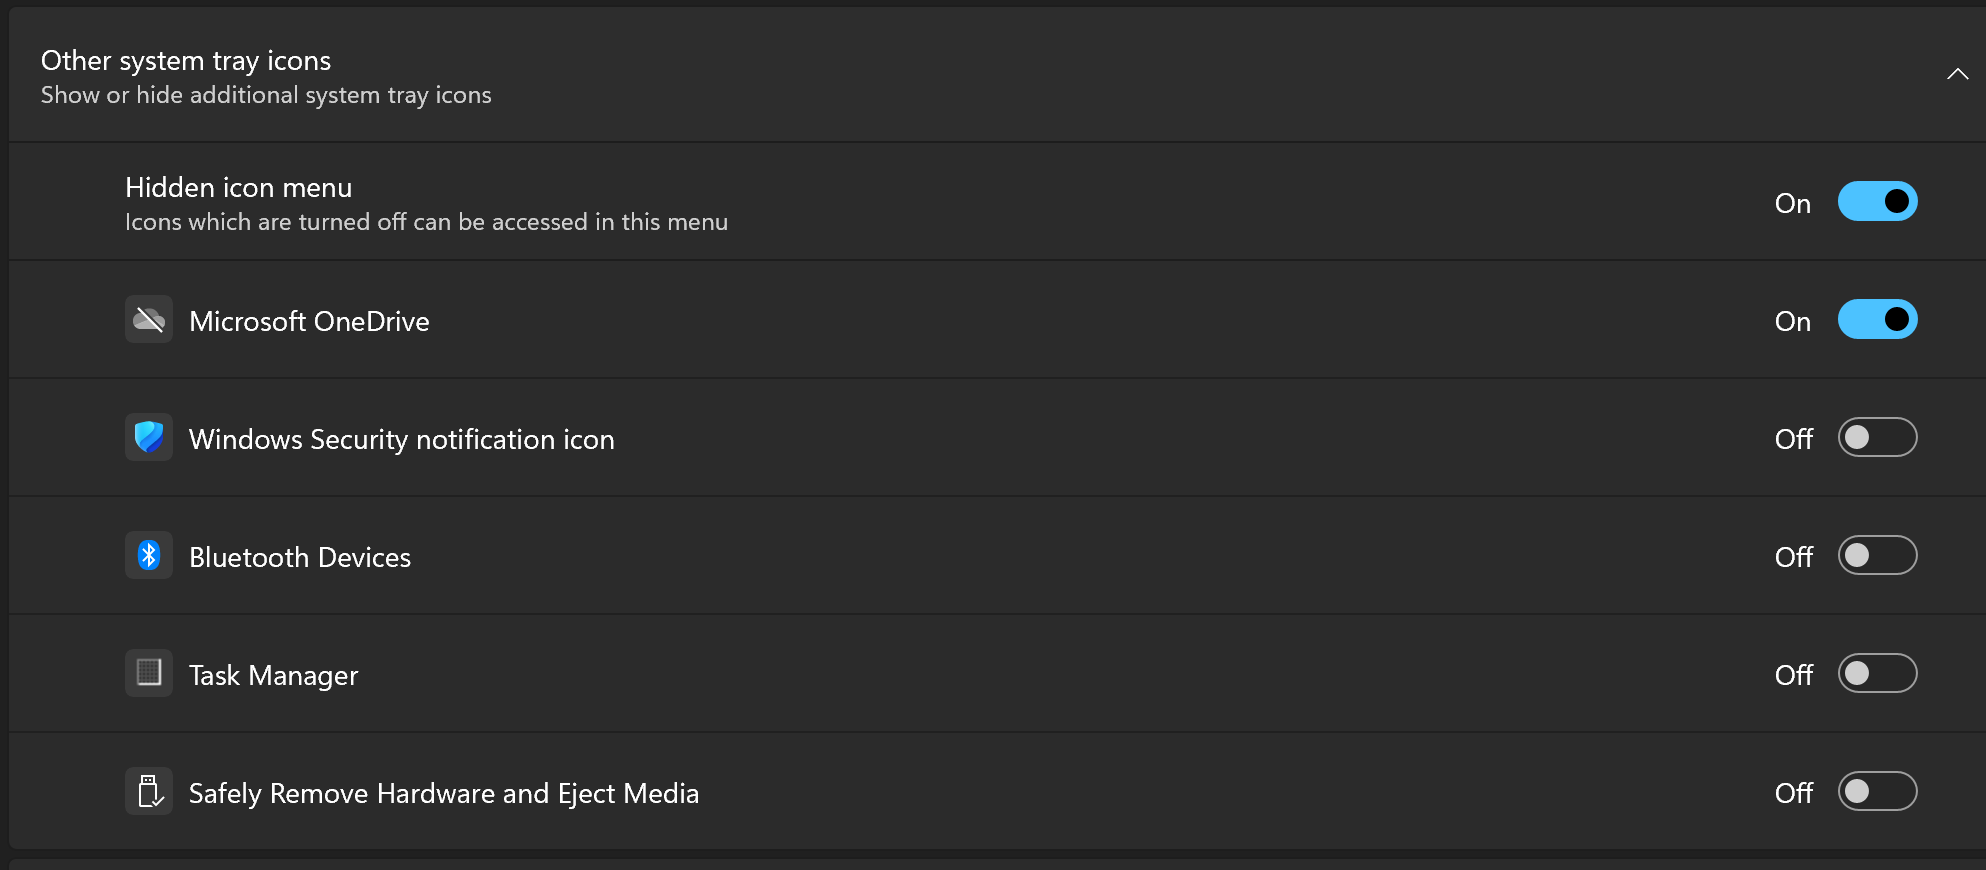Screen dimensions: 1986x870
Task: Click the OneDrive crossed-out cloud icon
Action: coord(149,320)
